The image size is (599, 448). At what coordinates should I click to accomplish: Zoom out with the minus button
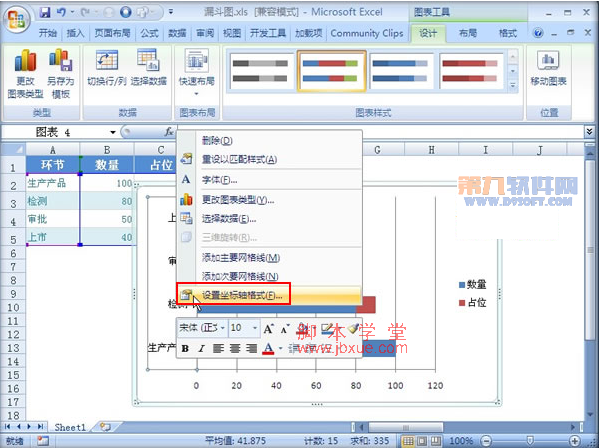pyautogui.click(x=486, y=441)
